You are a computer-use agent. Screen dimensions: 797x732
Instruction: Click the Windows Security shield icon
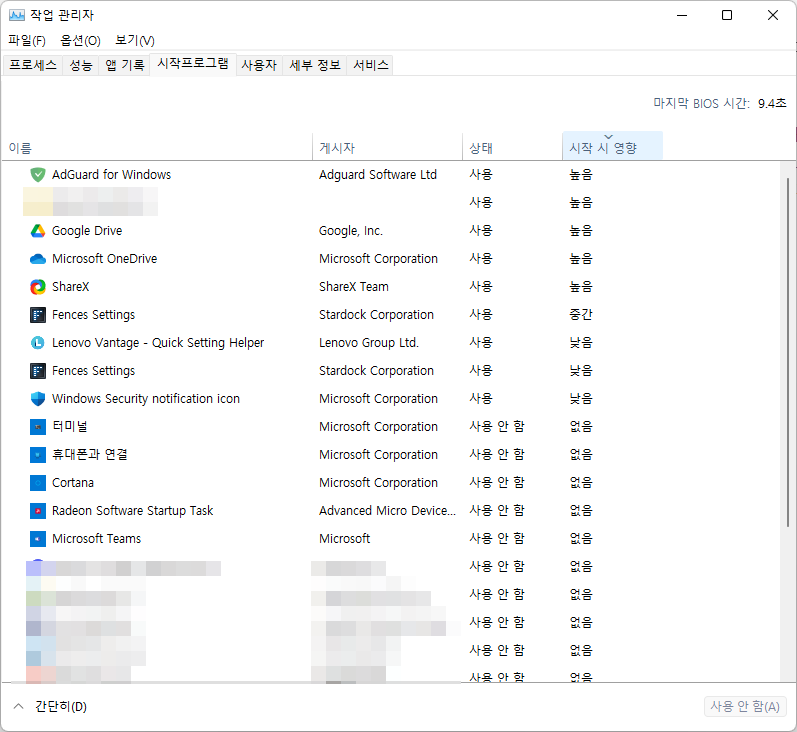pos(38,399)
